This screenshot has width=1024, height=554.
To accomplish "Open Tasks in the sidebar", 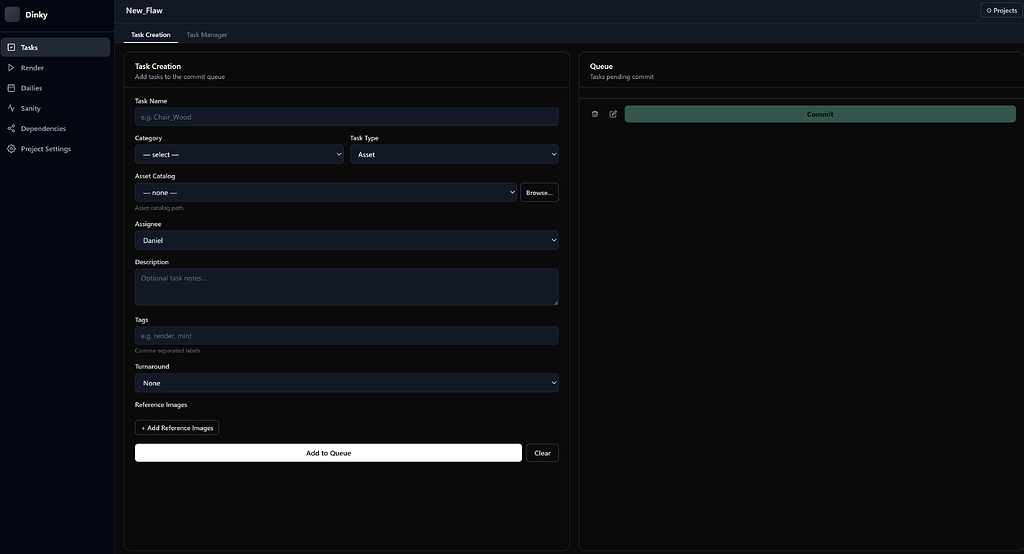I will (x=56, y=47).
